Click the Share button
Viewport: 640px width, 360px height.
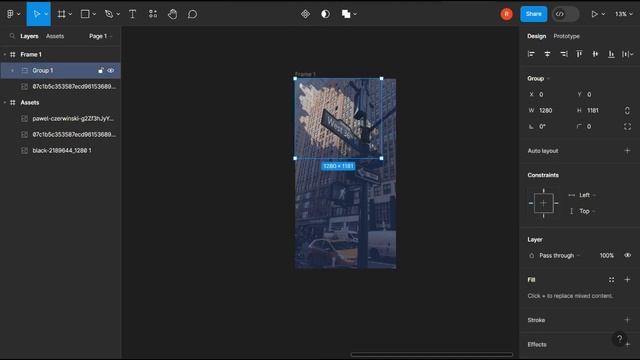tap(533, 14)
